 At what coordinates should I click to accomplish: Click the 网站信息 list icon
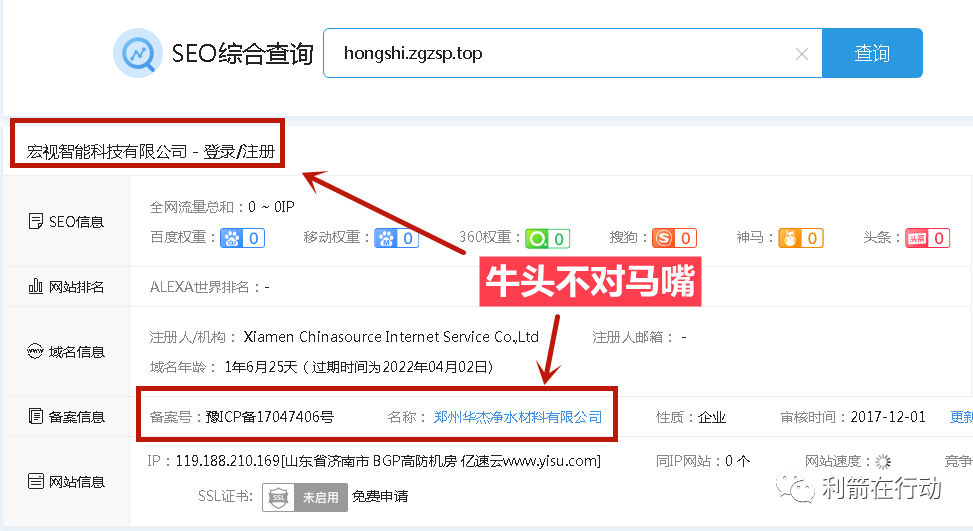(35, 481)
